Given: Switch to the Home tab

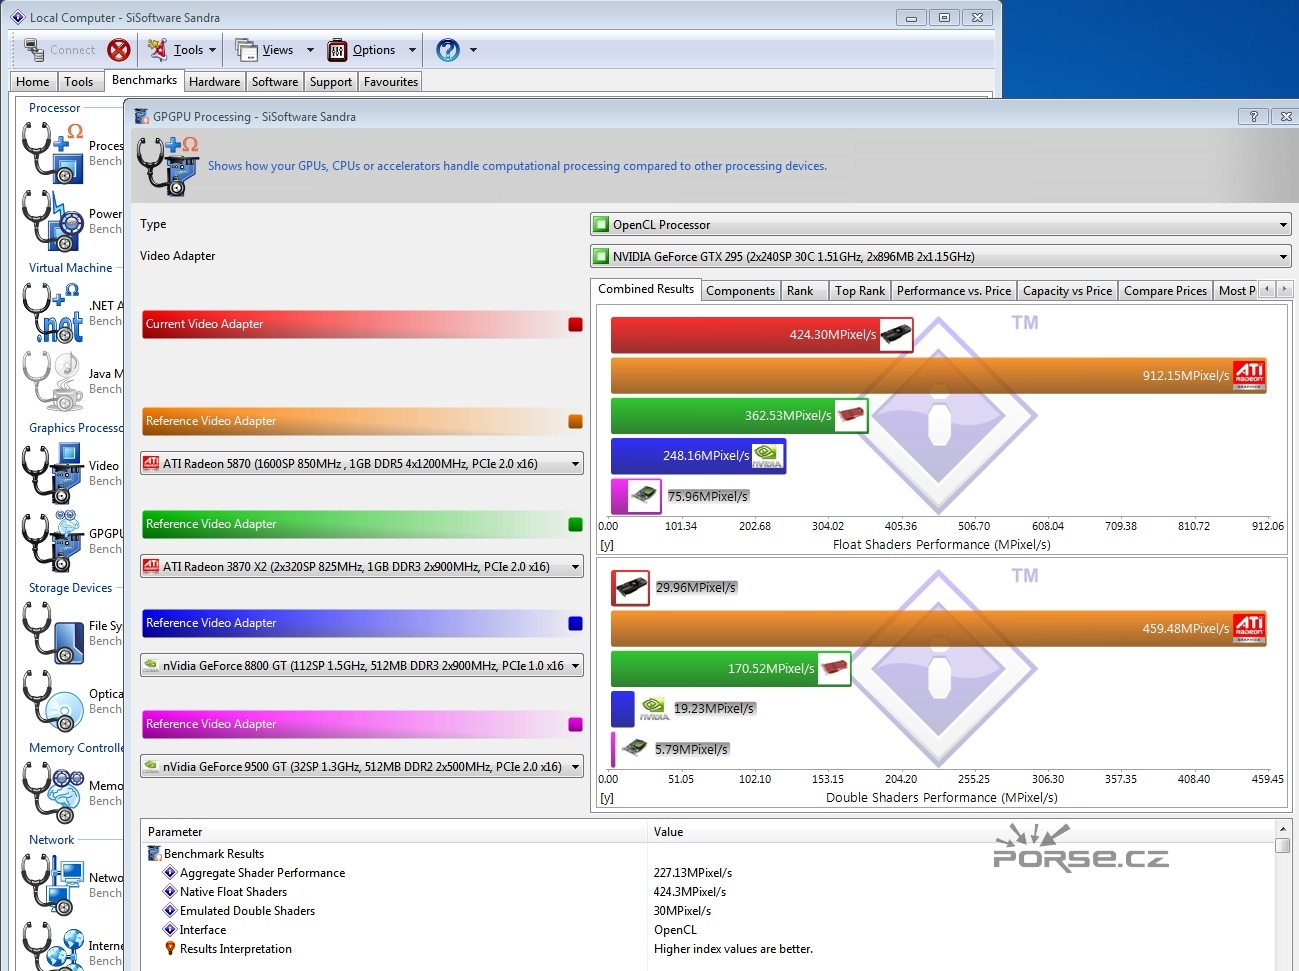Looking at the screenshot, I should [x=33, y=82].
